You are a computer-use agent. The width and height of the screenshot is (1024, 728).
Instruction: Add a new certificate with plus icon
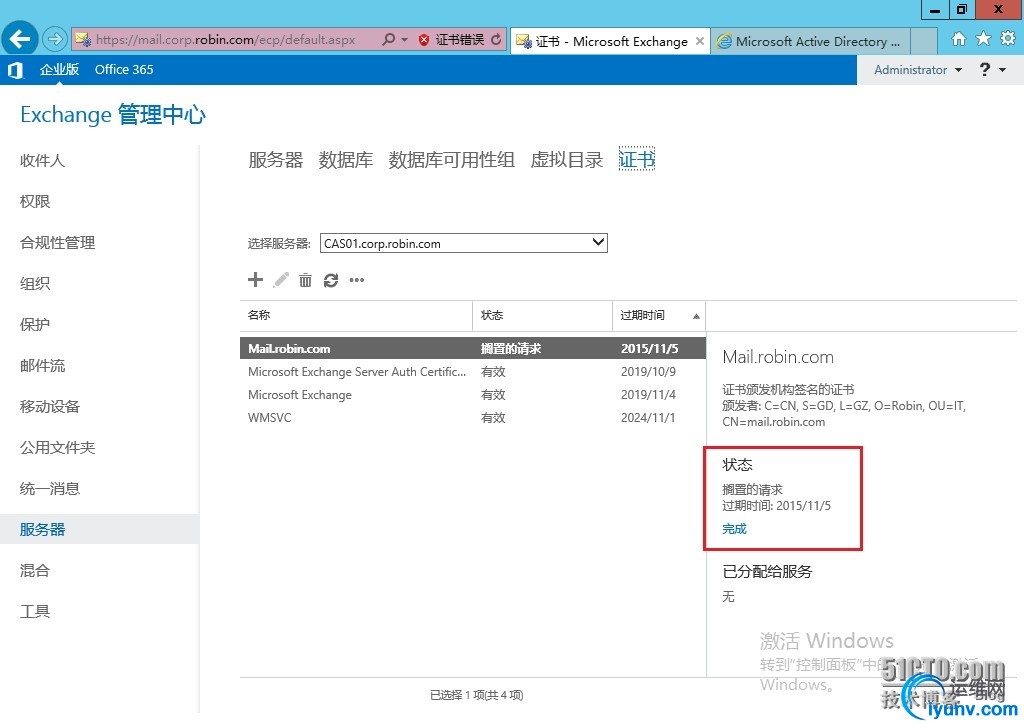pyautogui.click(x=255, y=280)
